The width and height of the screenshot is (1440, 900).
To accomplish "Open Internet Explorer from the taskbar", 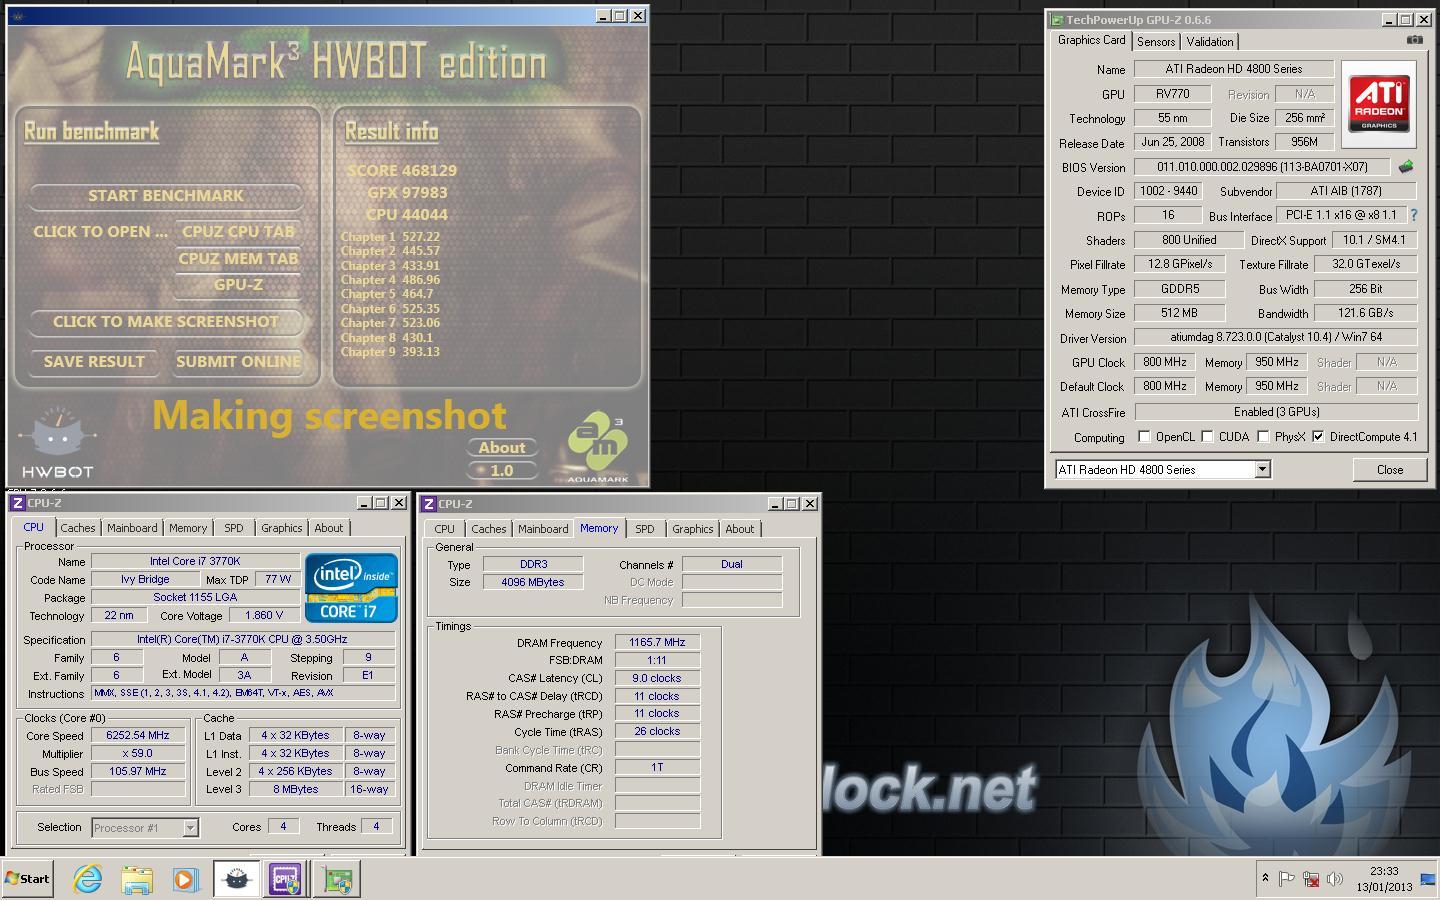I will 88,879.
